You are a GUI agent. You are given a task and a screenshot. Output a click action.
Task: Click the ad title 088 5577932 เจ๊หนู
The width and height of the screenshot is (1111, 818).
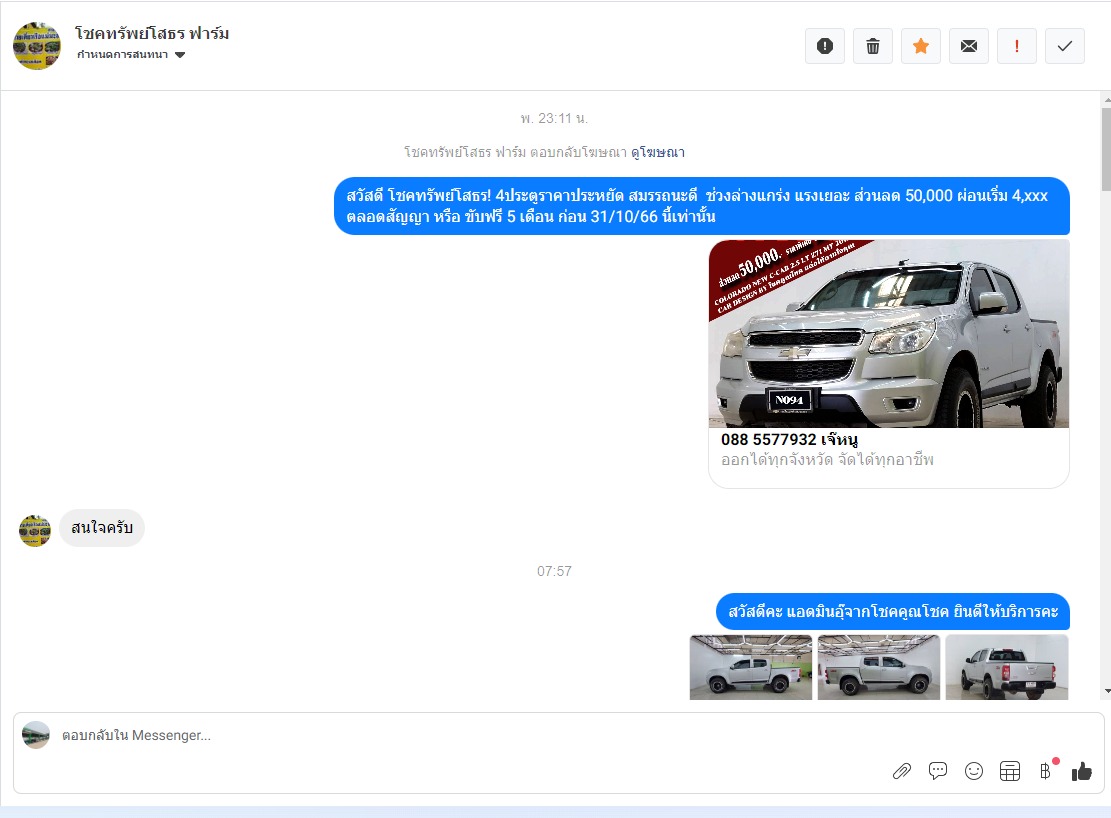point(789,439)
